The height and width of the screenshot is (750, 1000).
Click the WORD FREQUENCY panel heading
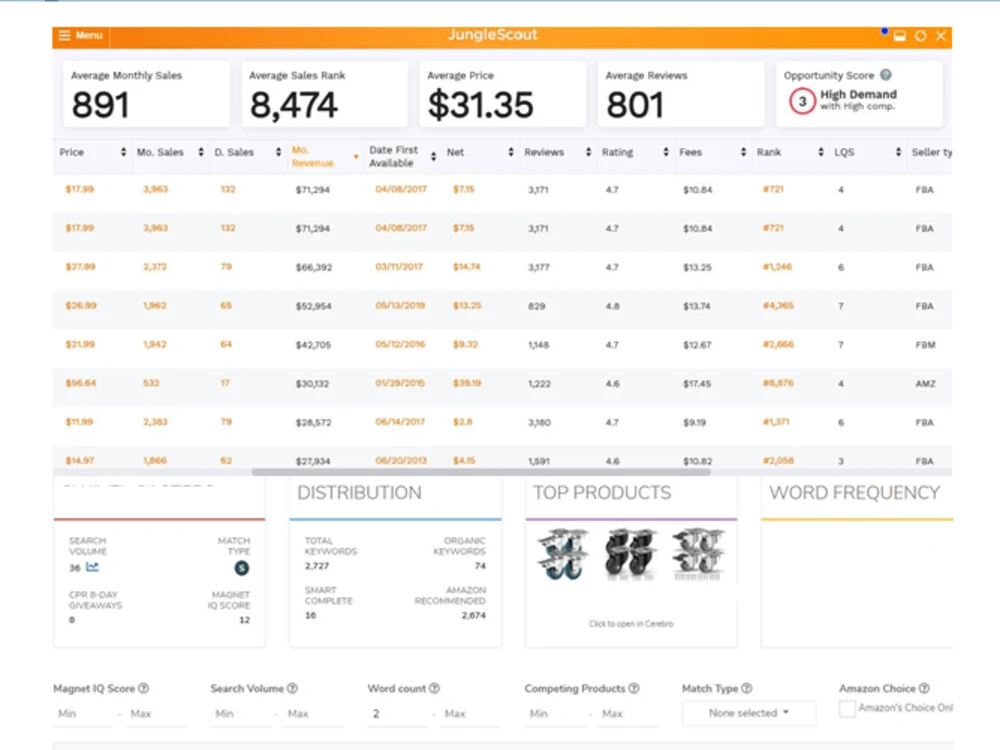(854, 493)
